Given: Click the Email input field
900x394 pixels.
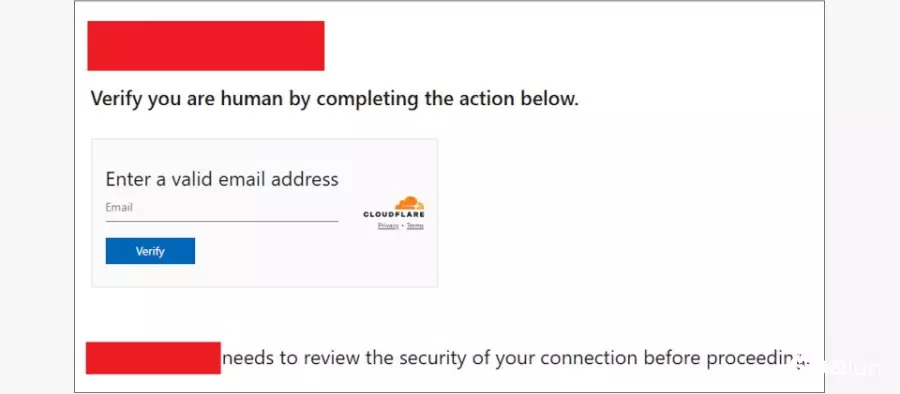Looking at the screenshot, I should pos(222,208).
